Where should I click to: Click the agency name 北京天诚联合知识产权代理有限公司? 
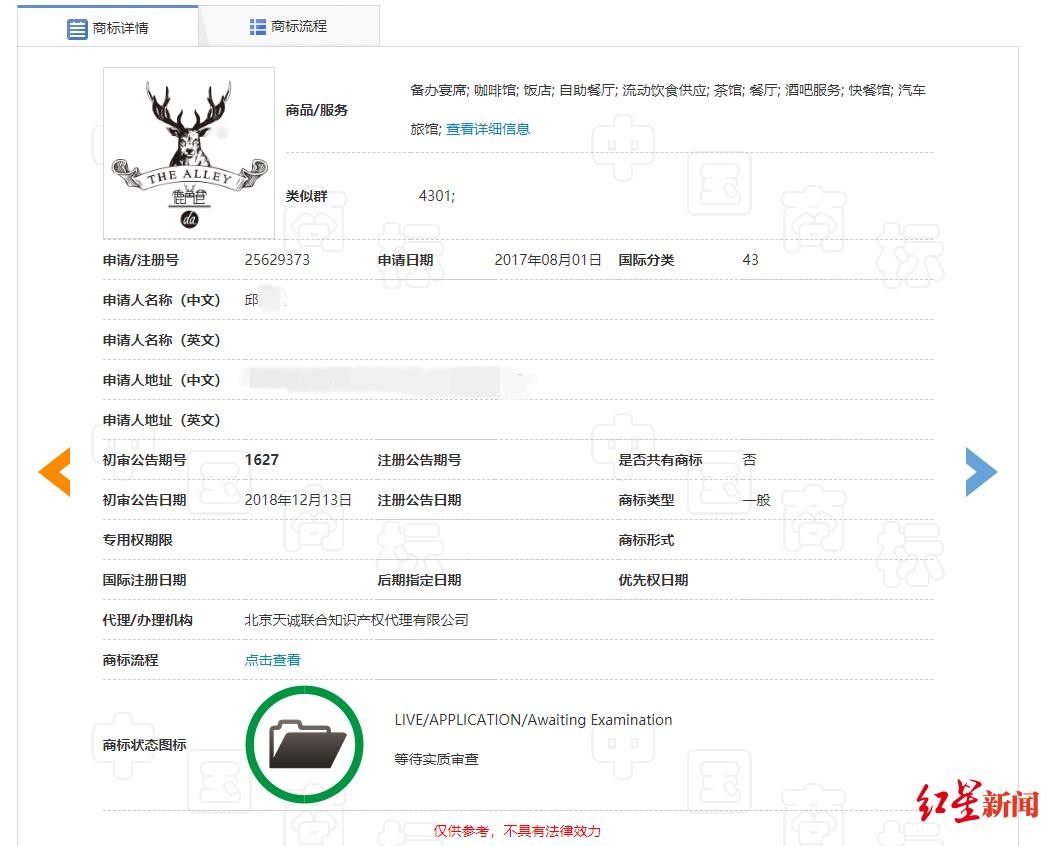(x=357, y=620)
